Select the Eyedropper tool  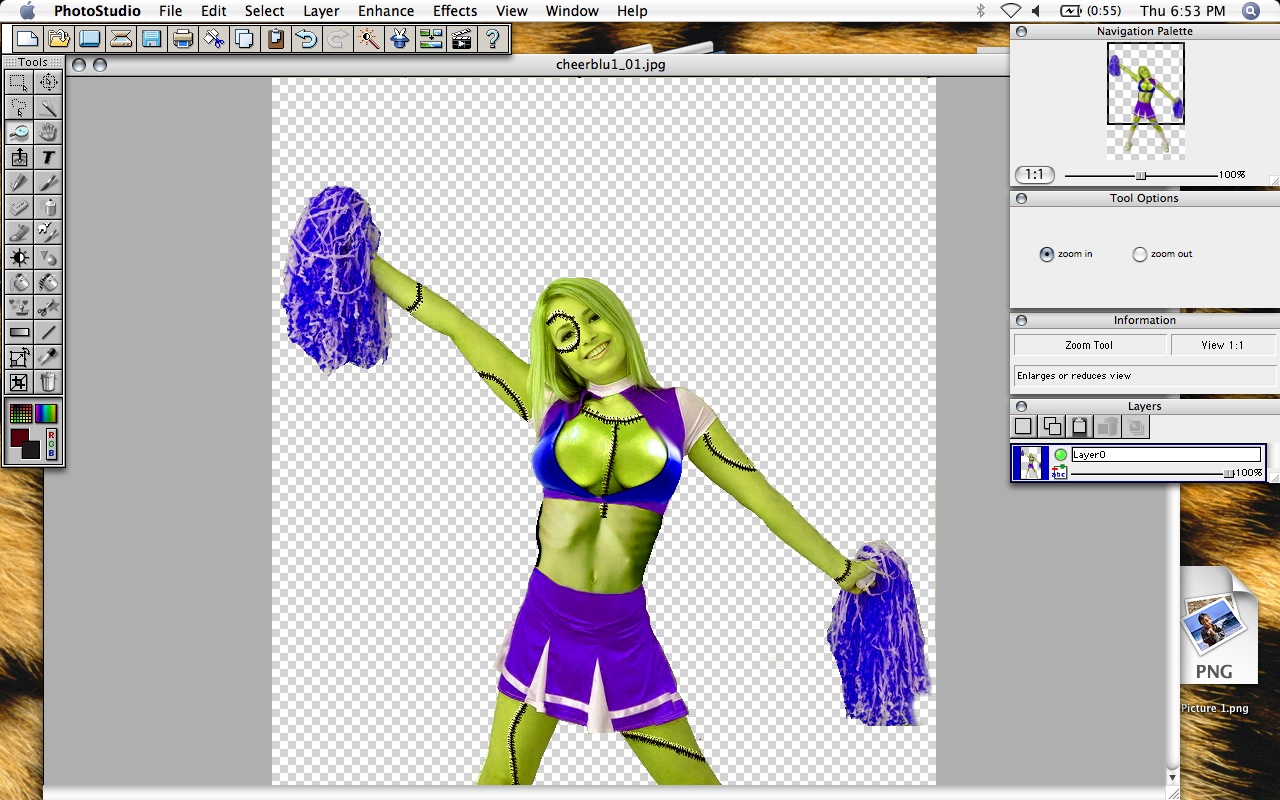[x=48, y=357]
